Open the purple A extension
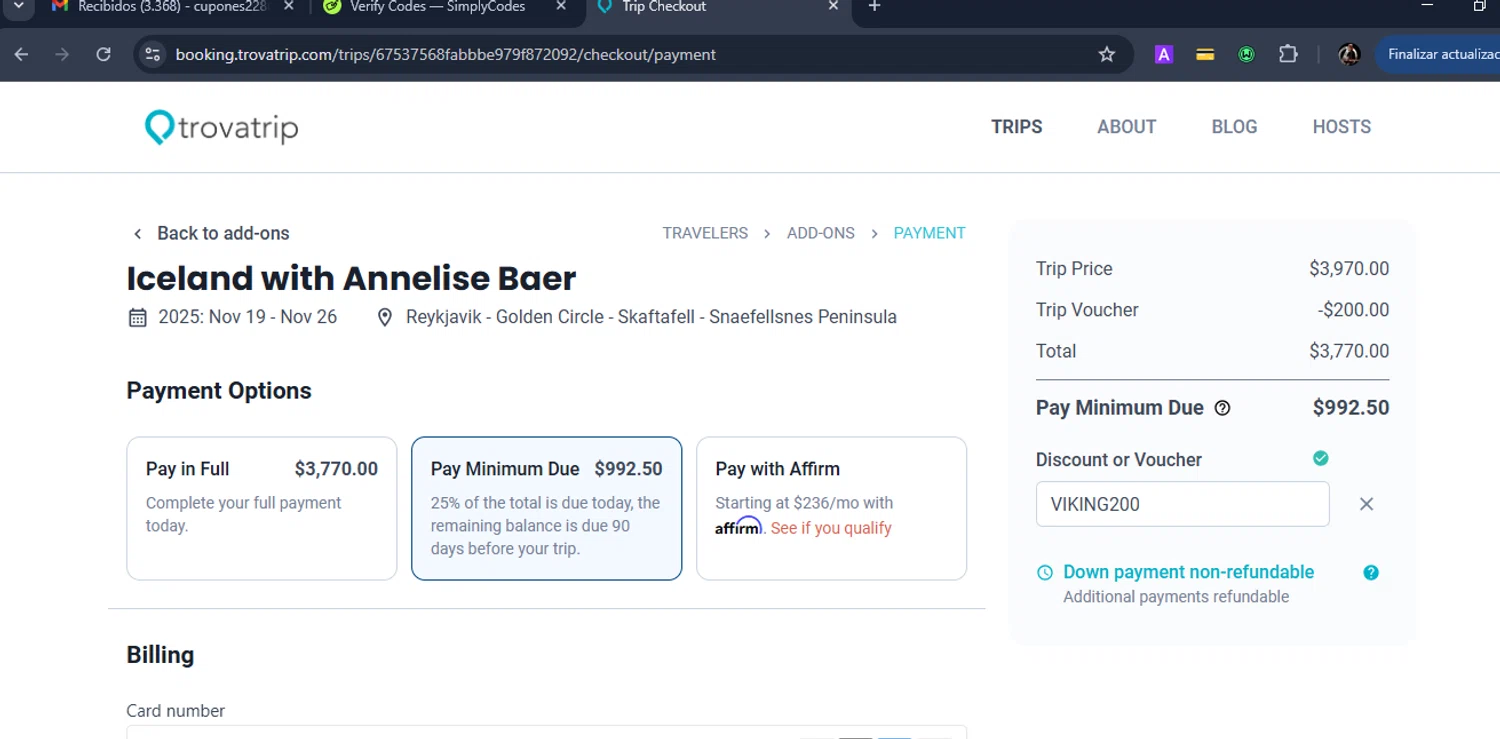This screenshot has height=739, width=1500. point(1163,55)
